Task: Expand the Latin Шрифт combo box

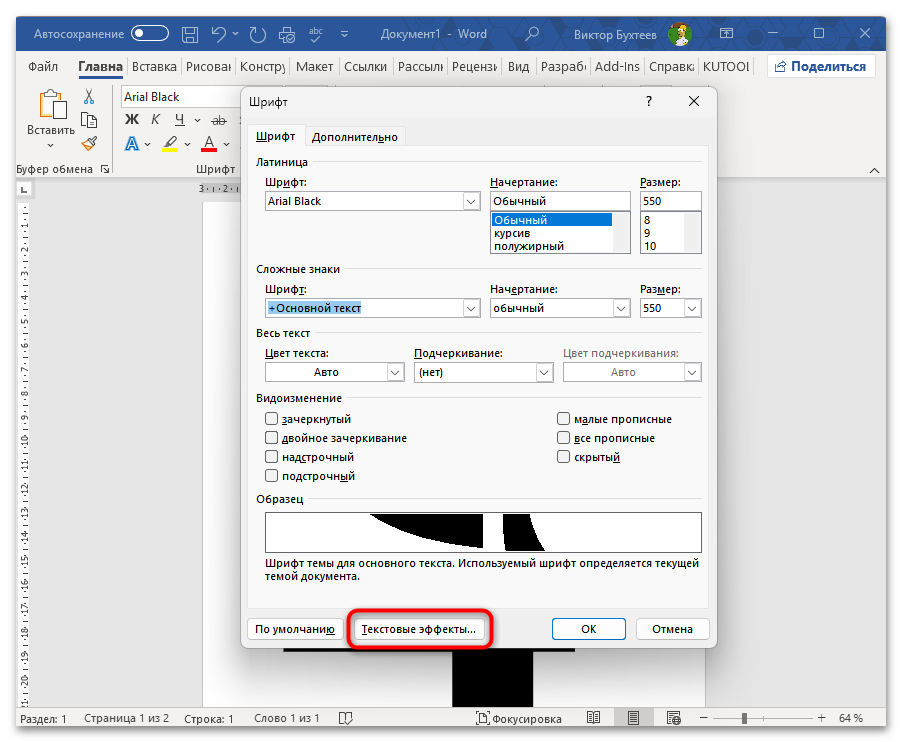Action: click(x=471, y=201)
